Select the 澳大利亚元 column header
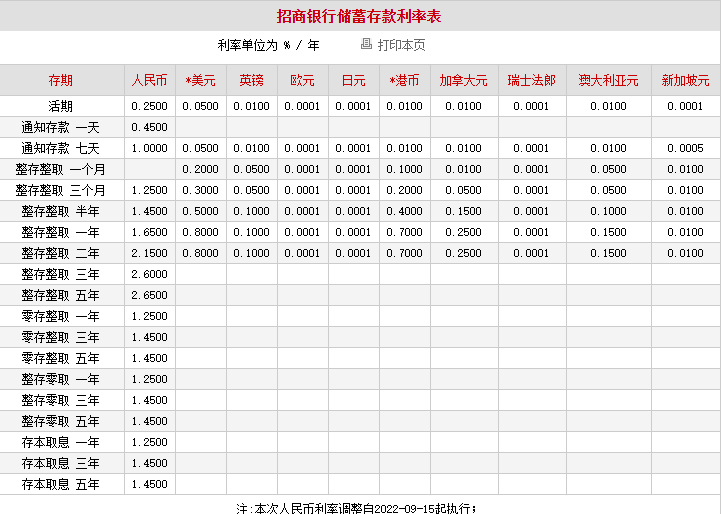The height and width of the screenshot is (514, 726). [608, 80]
